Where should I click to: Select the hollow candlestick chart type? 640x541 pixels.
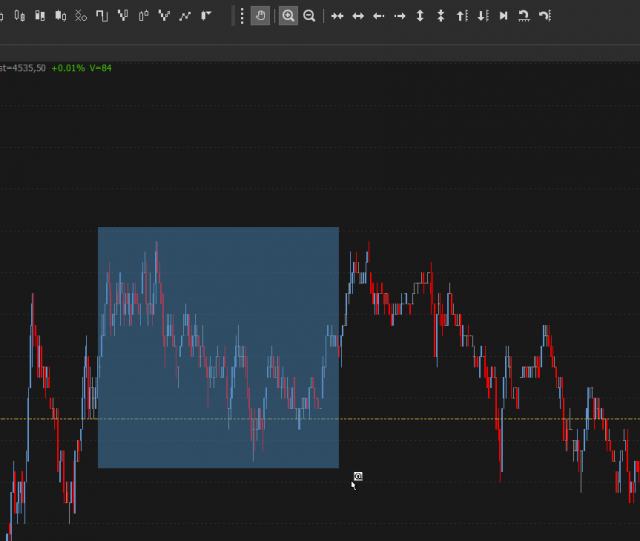[x=19, y=16]
